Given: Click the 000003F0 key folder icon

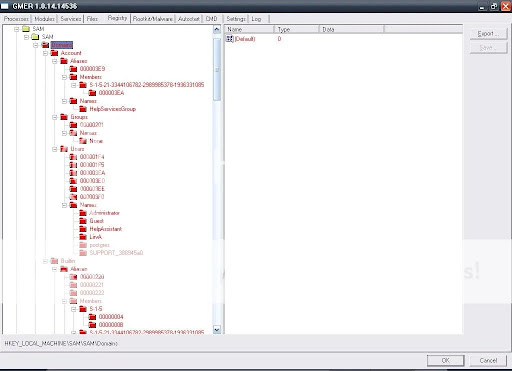Looking at the screenshot, I should (x=73, y=197).
